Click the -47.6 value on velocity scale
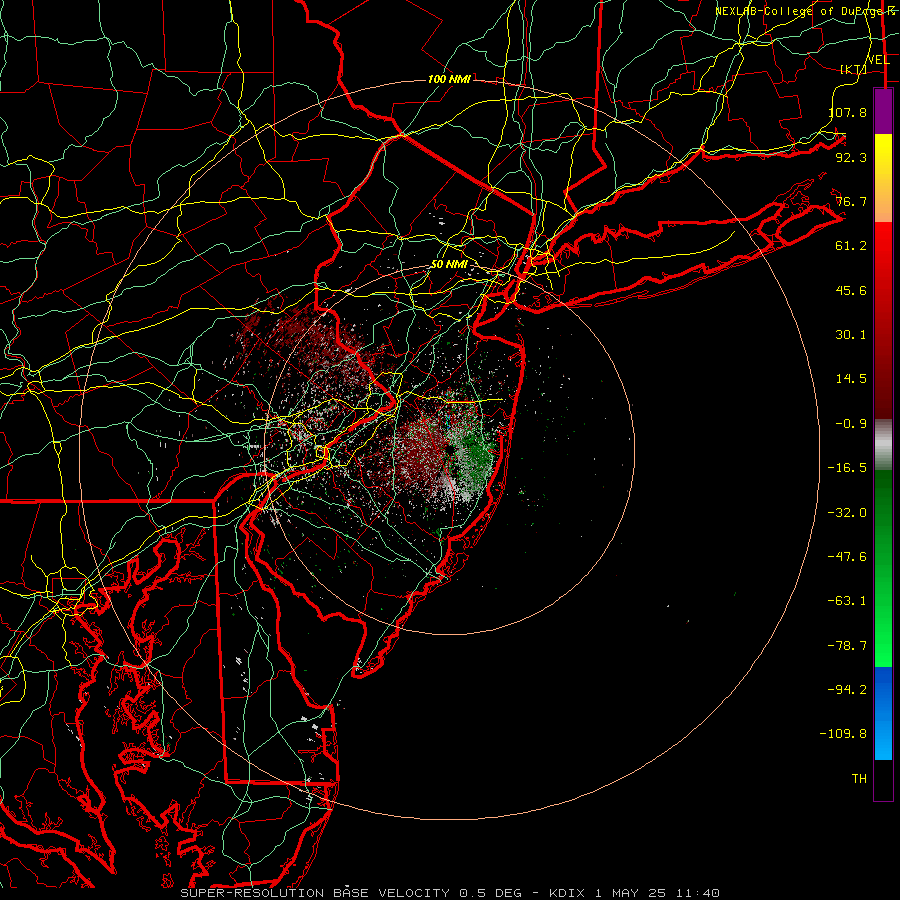Screen dimensions: 900x900 (847, 557)
